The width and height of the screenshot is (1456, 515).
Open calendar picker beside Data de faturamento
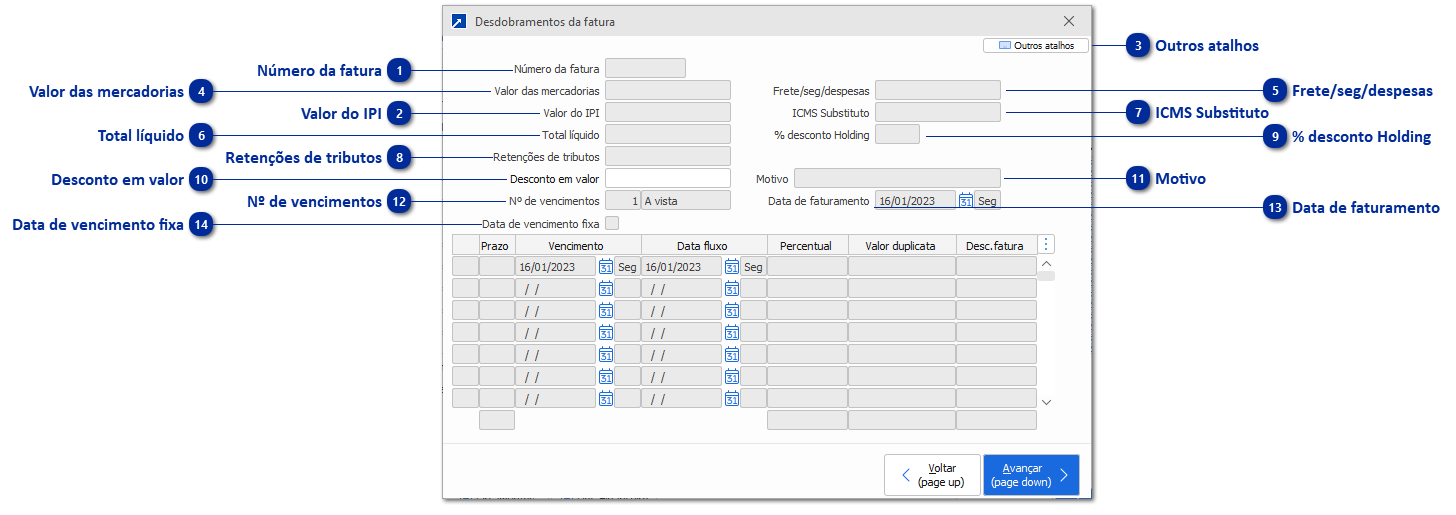click(965, 201)
